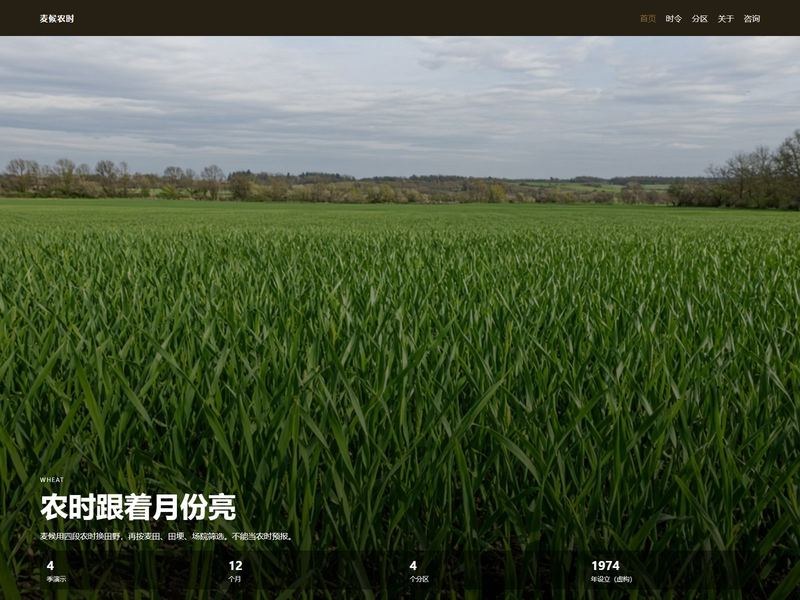Click the 麦候农时 site logo
The height and width of the screenshot is (600, 800).
(x=57, y=18)
